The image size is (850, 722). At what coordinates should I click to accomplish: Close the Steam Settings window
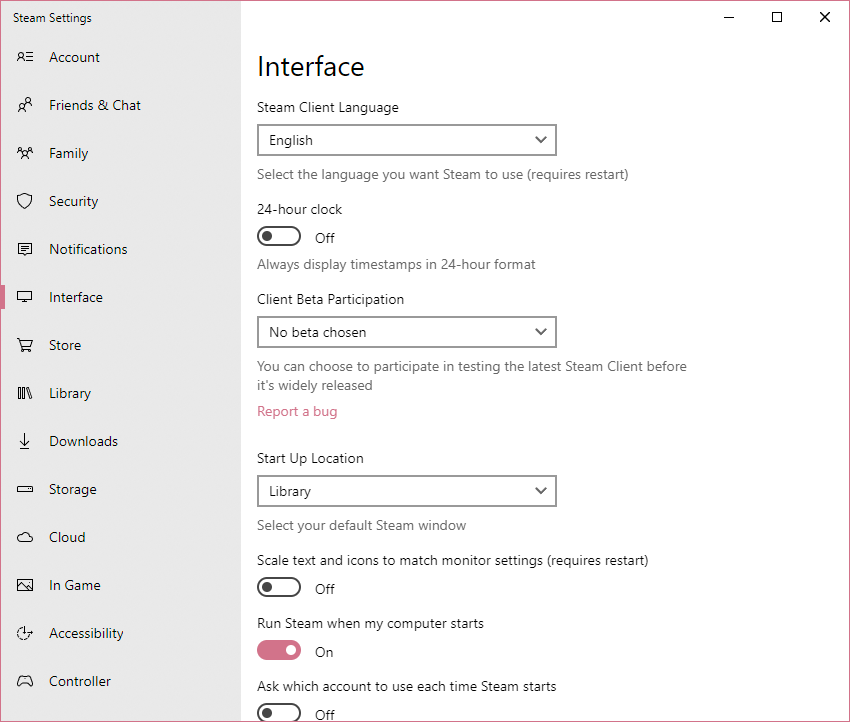coord(825,17)
